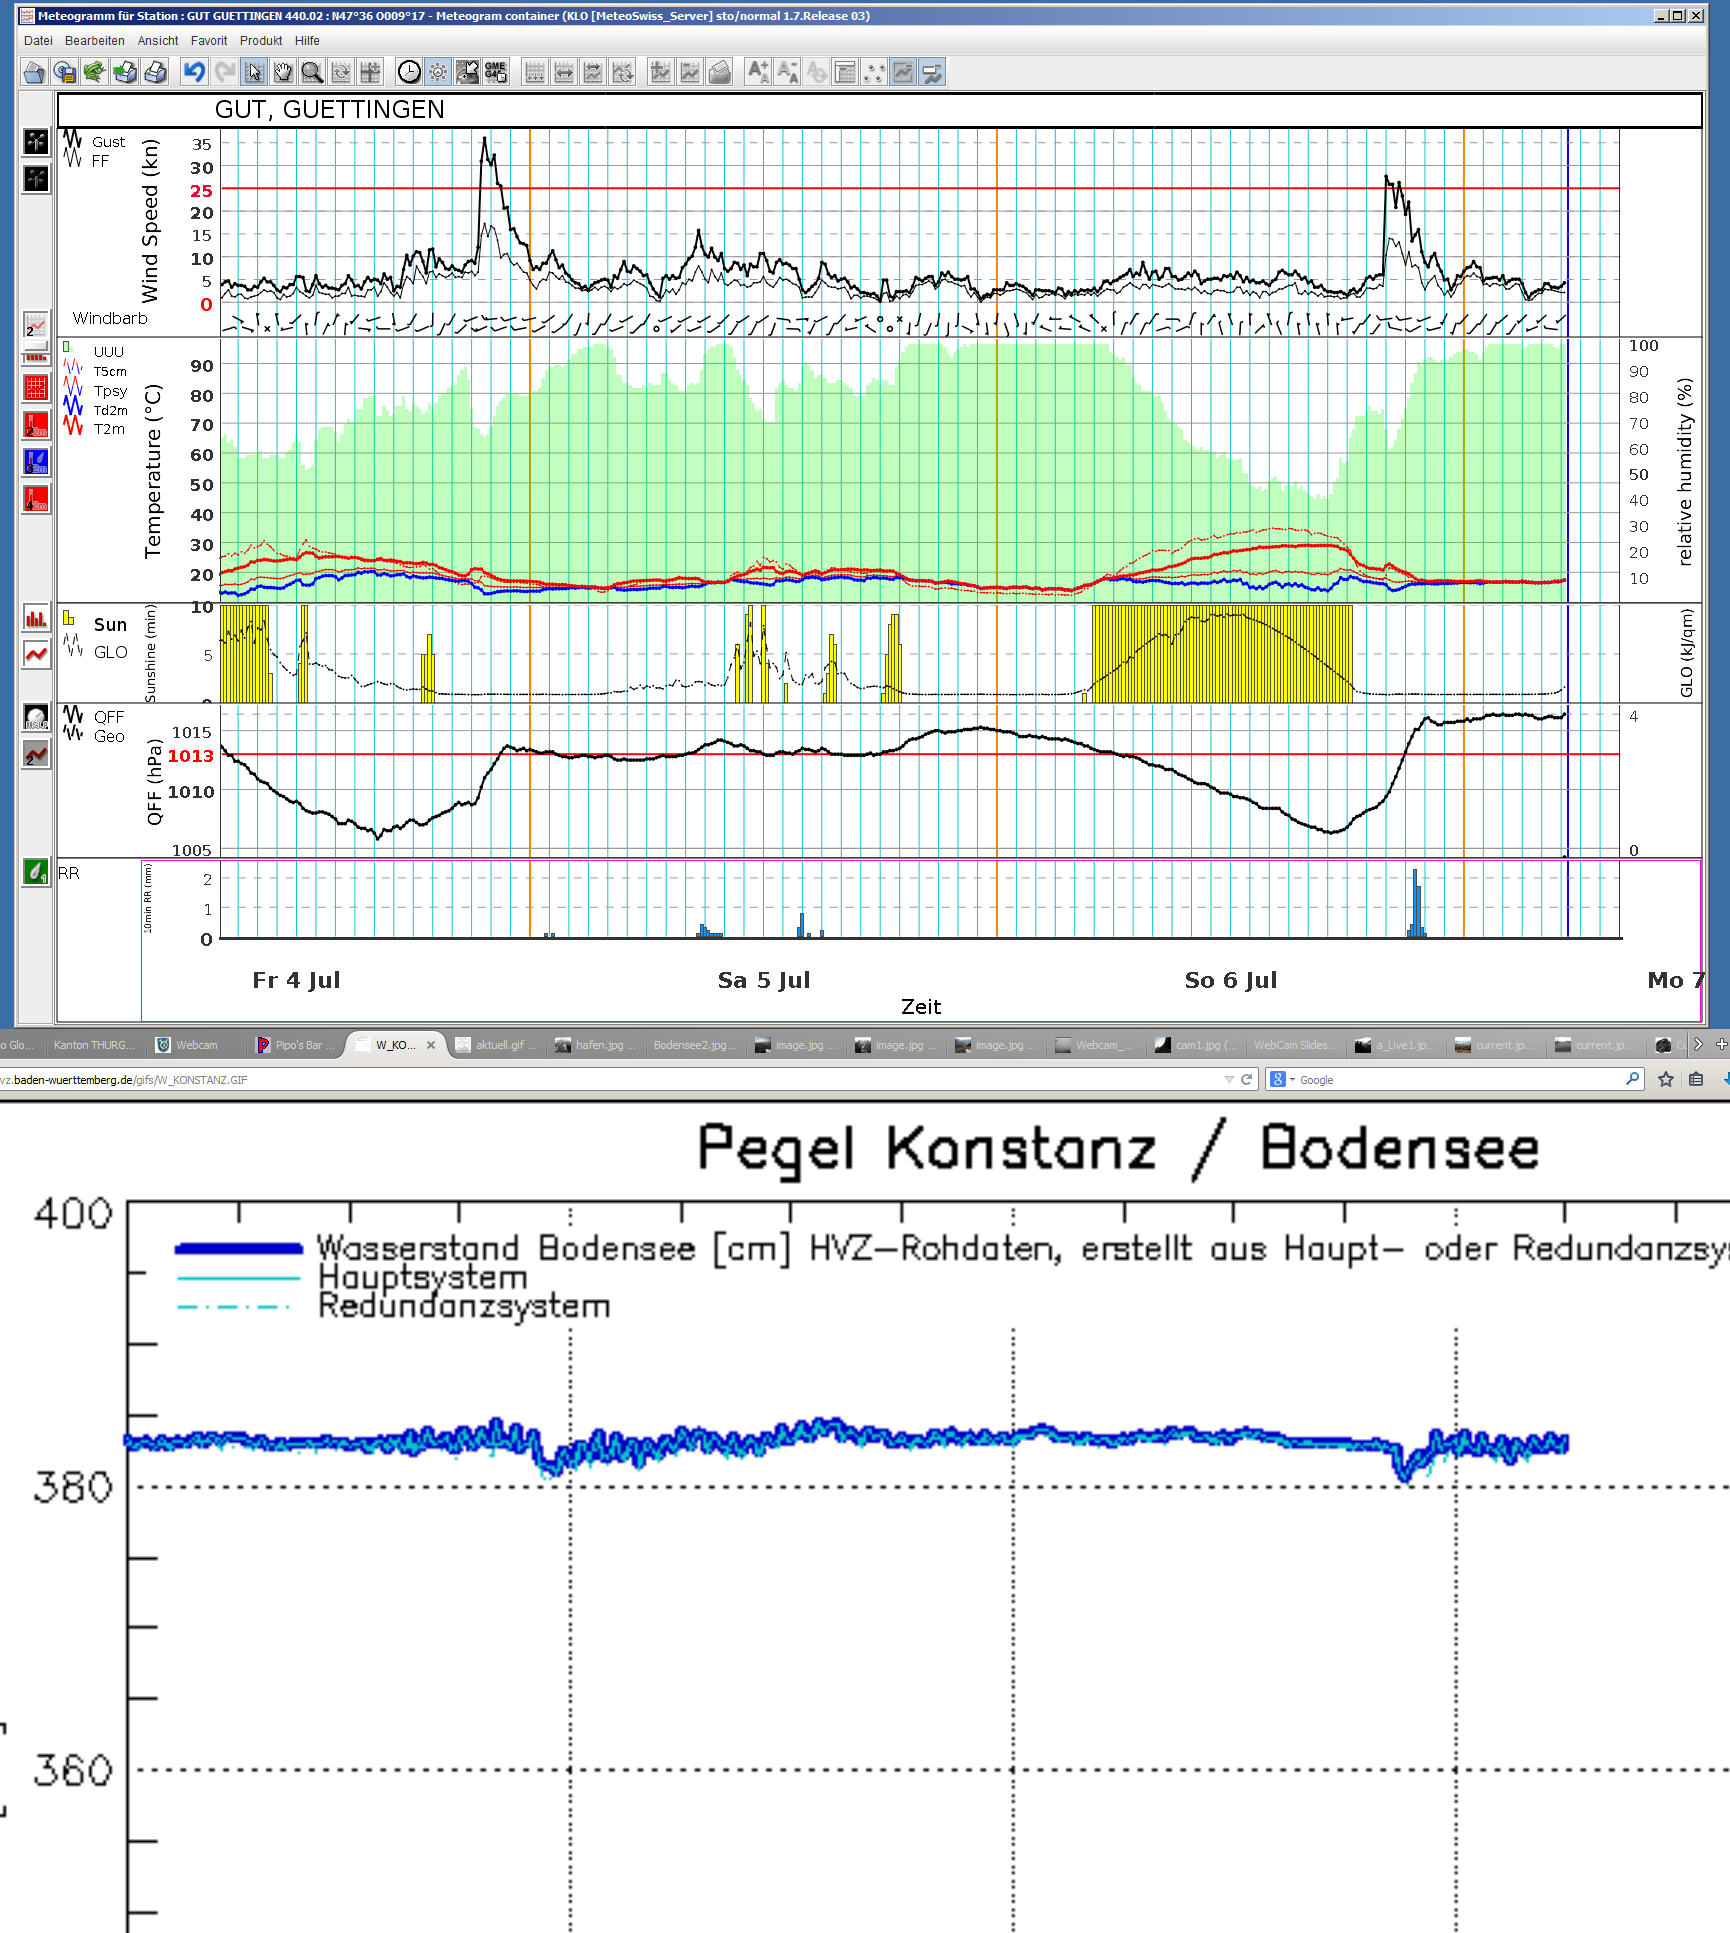Close the W_KO browser tab
Viewport: 1730px width, 1933px height.
(x=431, y=1045)
